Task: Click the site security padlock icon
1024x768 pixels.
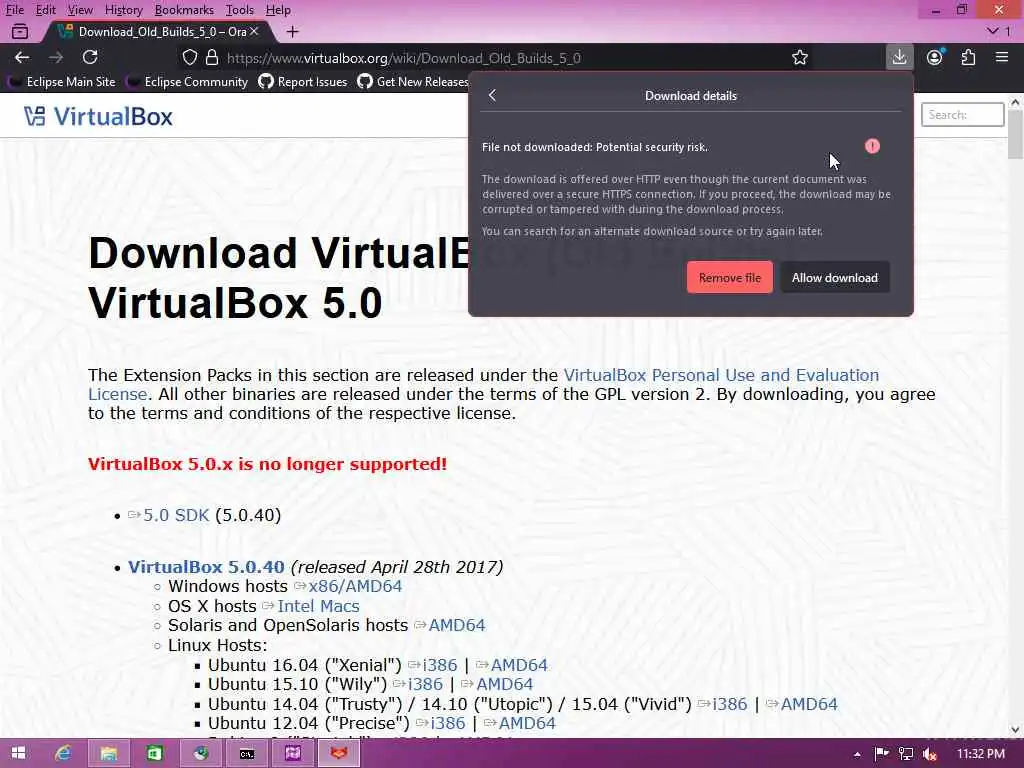Action: (x=212, y=57)
